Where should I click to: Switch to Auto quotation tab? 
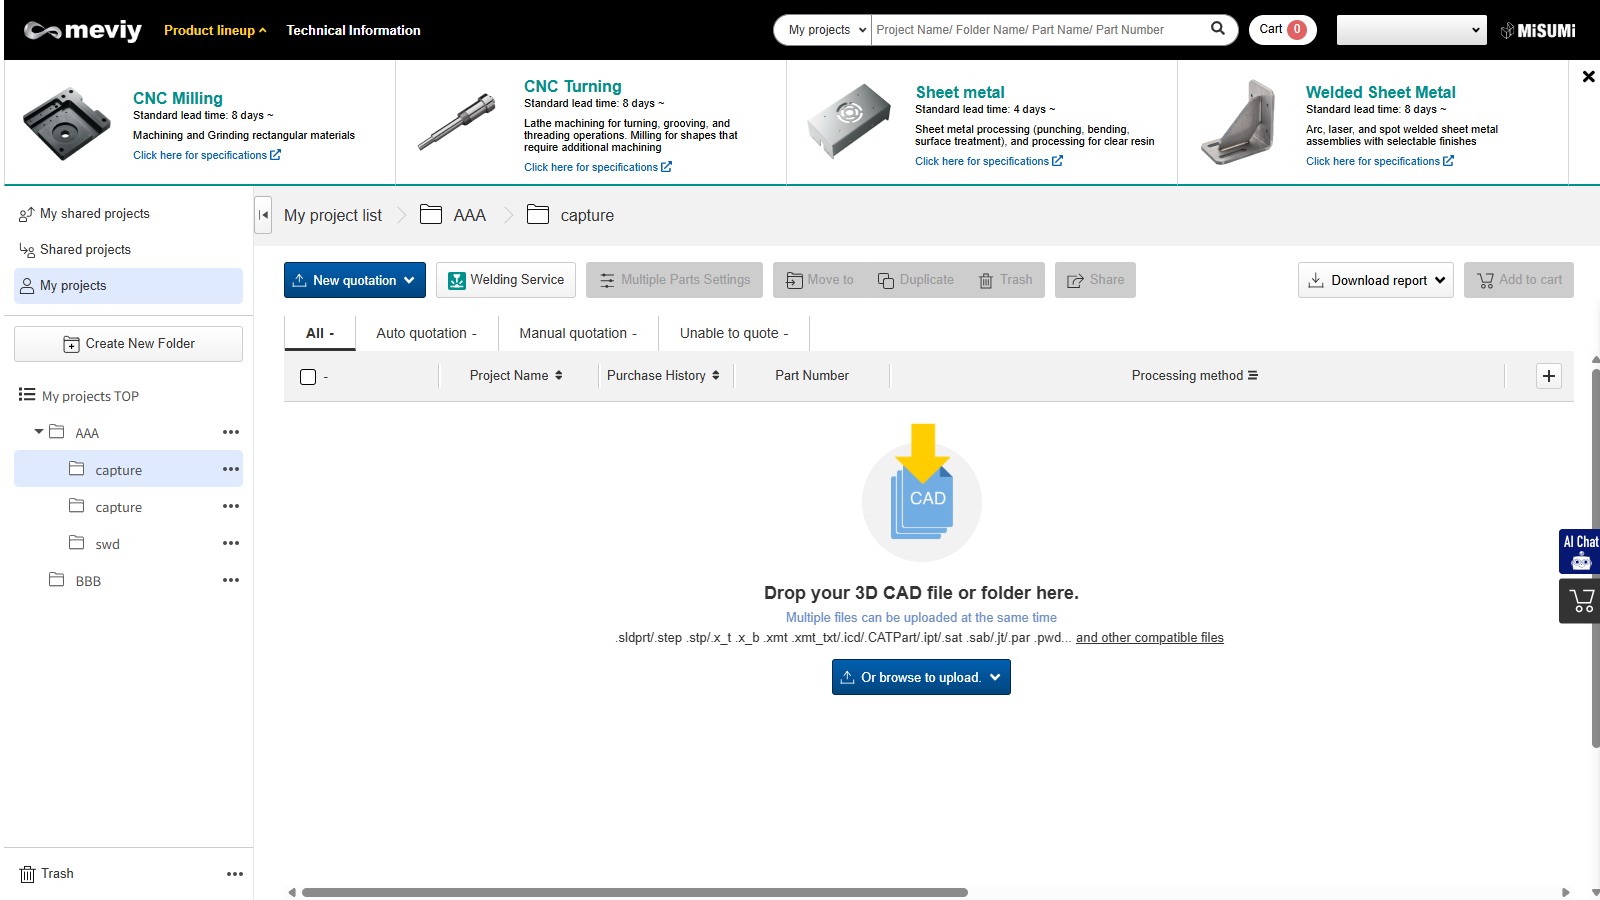[426, 334]
